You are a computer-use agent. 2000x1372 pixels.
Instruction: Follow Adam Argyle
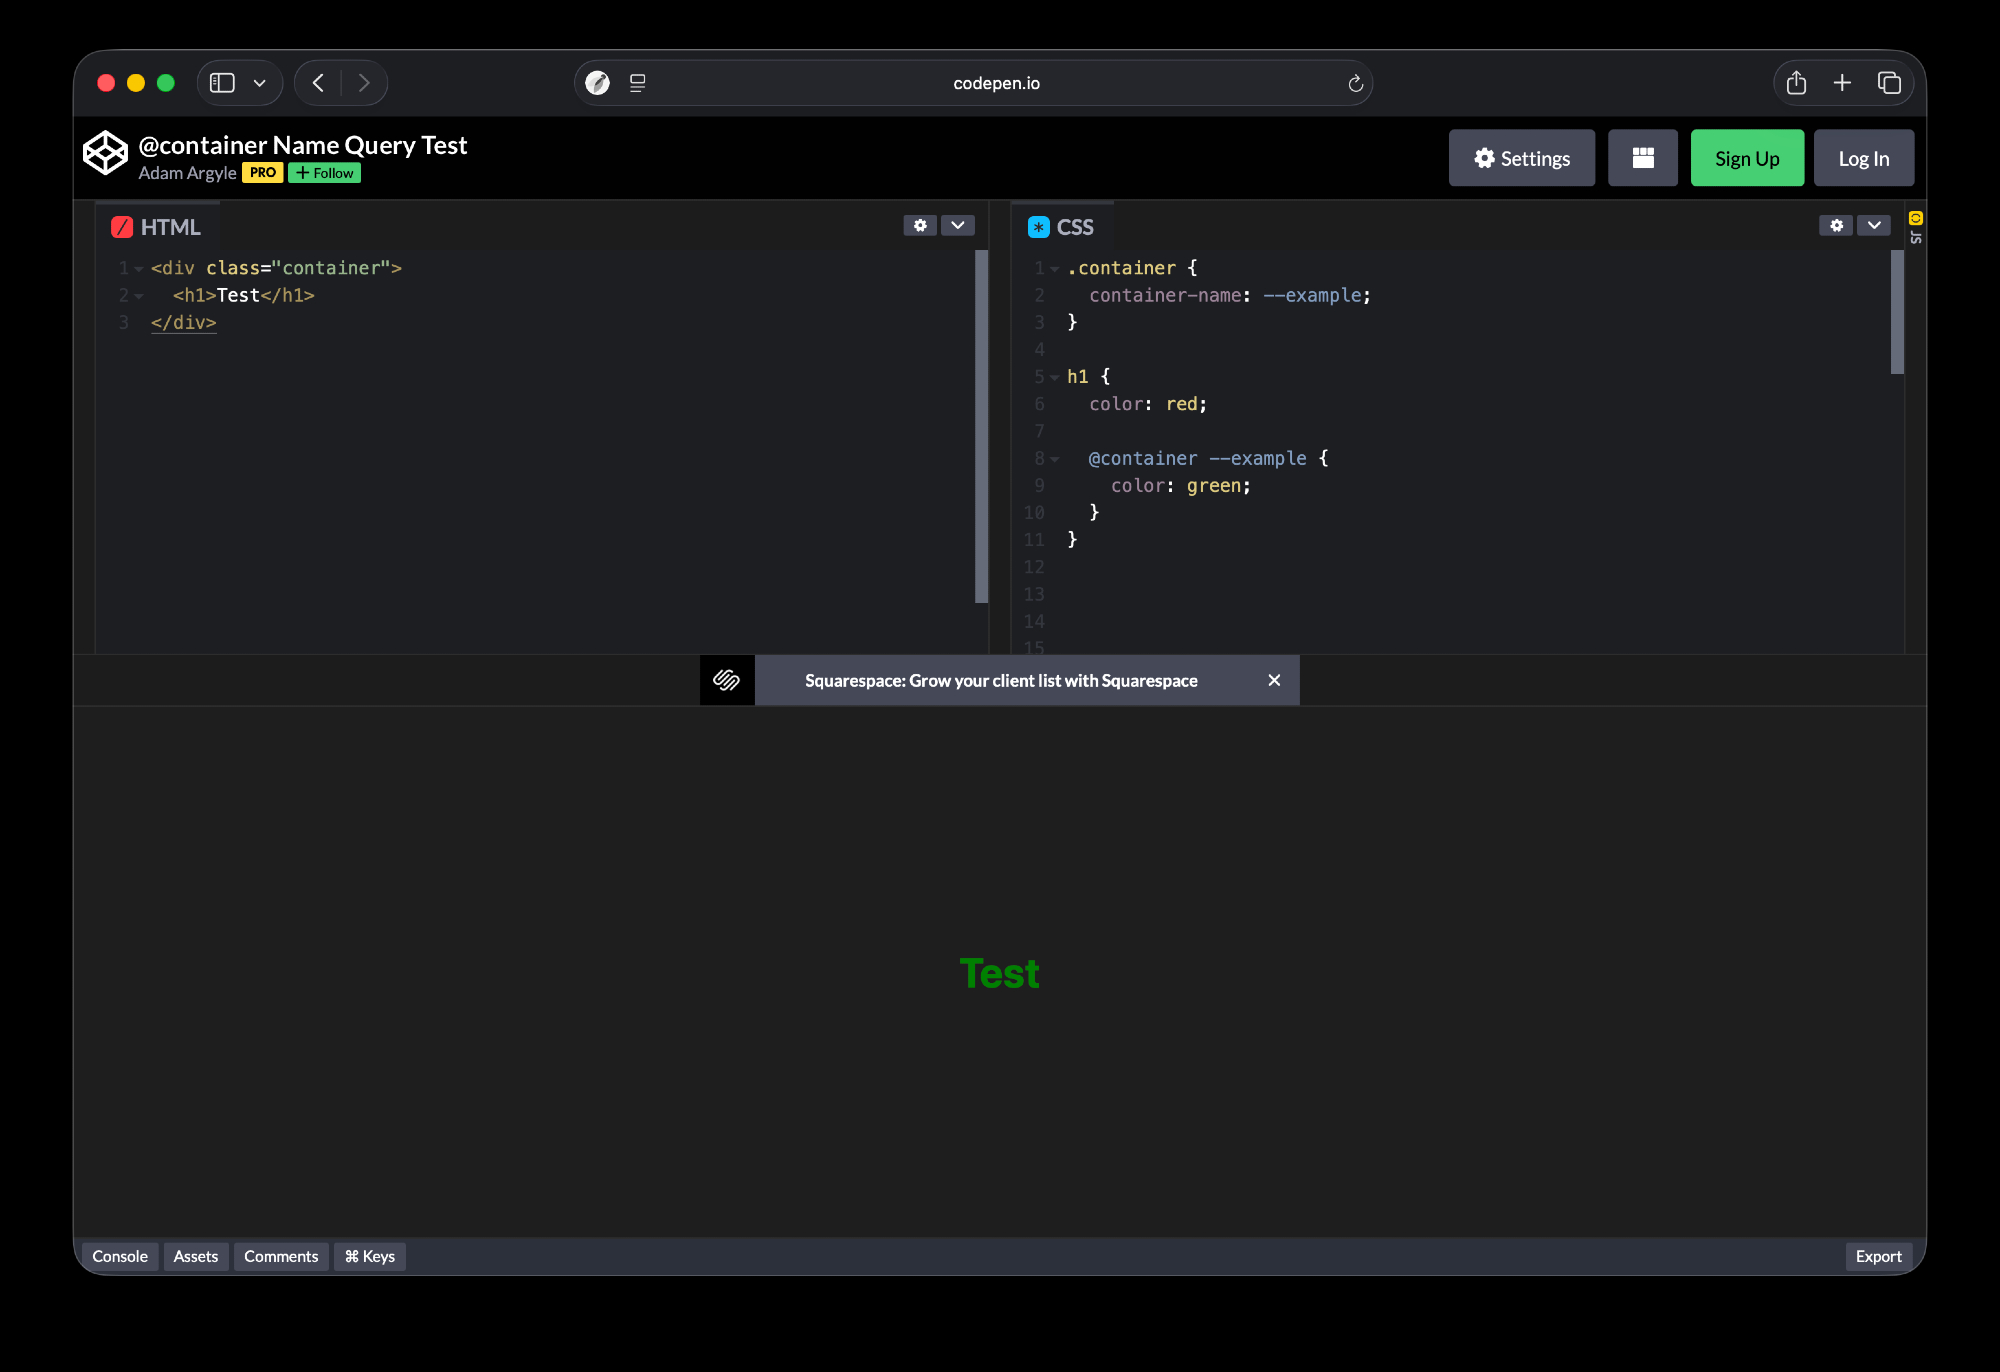coord(324,173)
